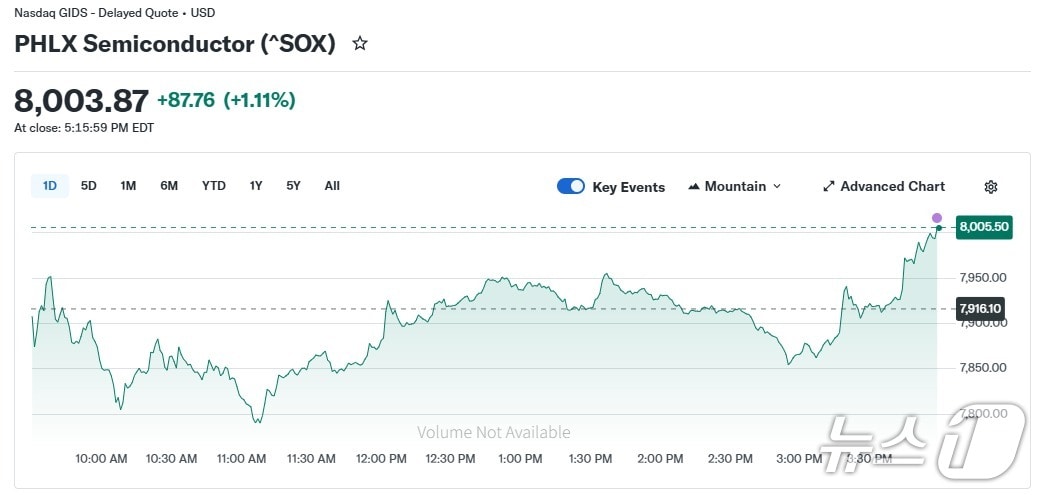This screenshot has width=1041, height=495.
Task: View the 1Y chart range
Action: tap(256, 186)
